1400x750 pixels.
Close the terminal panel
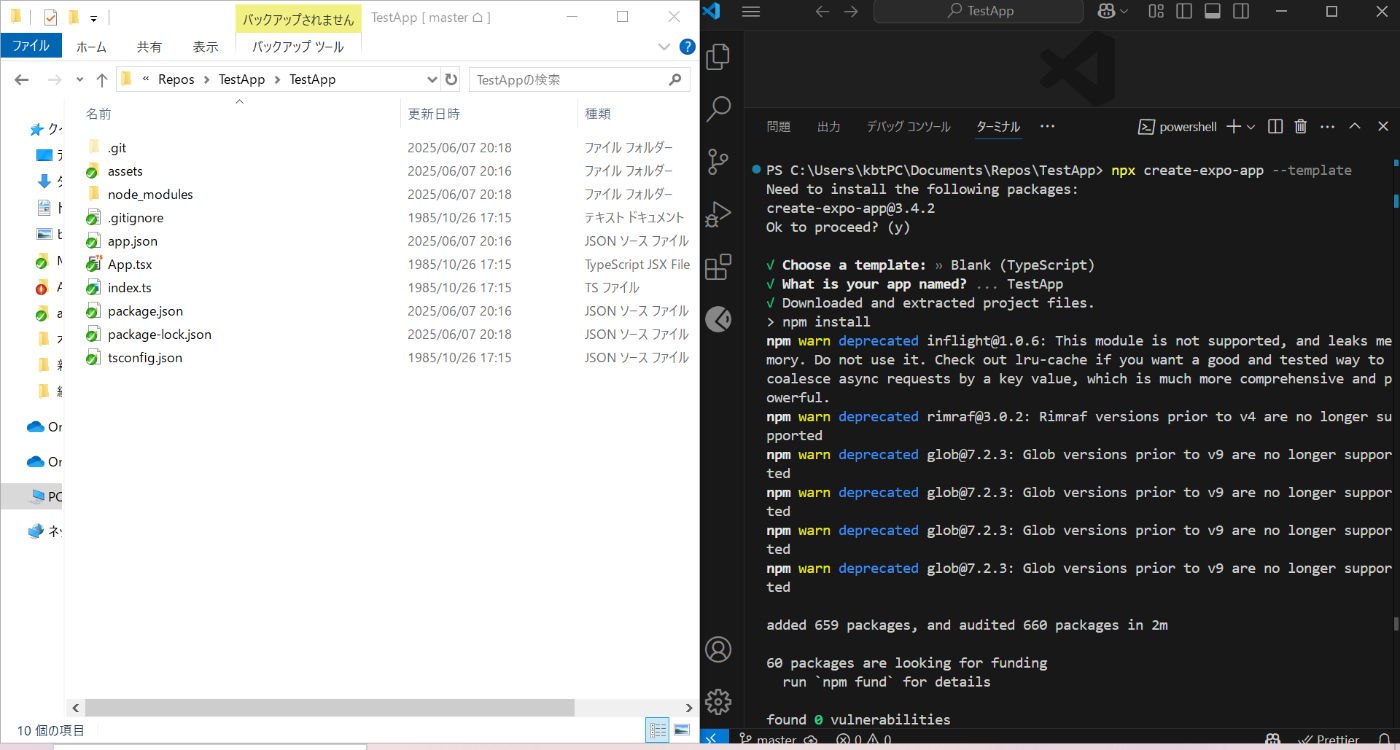(1383, 127)
